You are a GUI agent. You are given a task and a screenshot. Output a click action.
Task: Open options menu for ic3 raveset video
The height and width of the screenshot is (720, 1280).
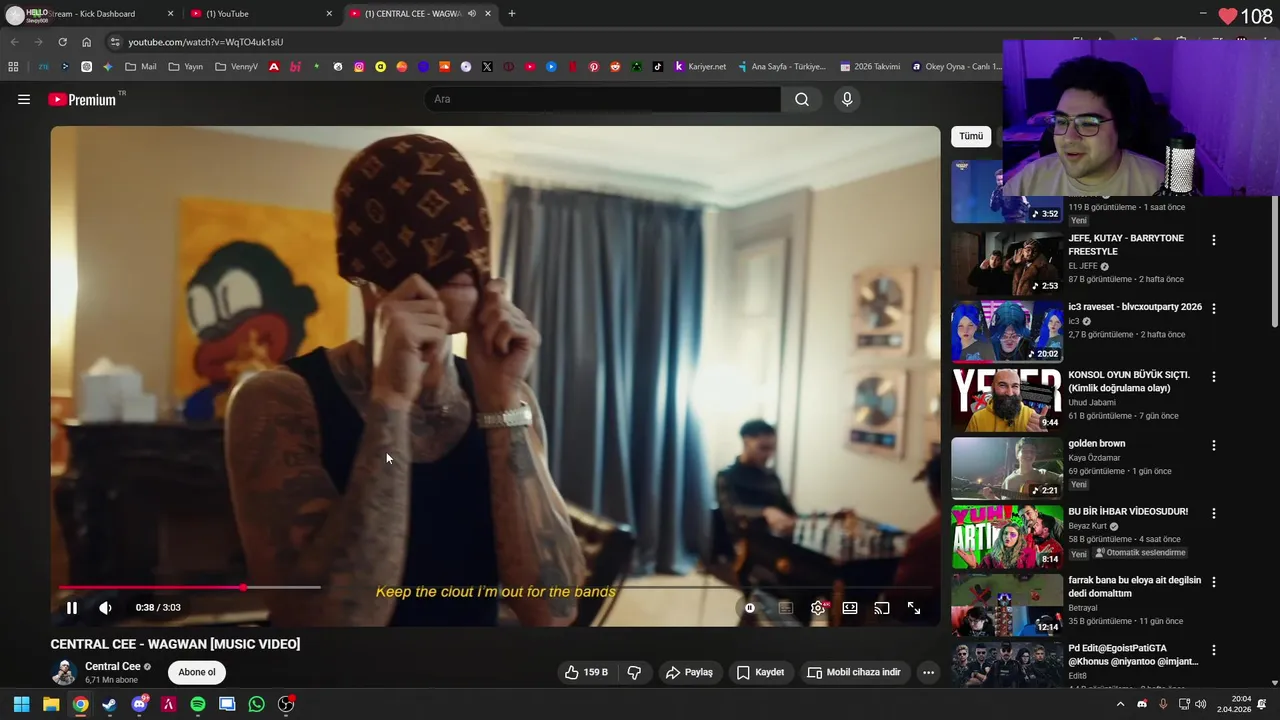pos(1214,309)
